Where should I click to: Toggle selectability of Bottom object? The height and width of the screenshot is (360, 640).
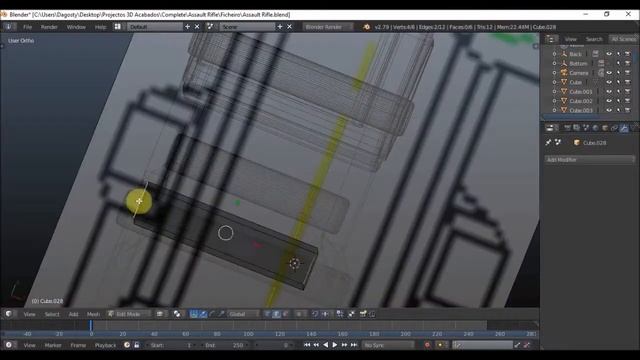click(618, 64)
